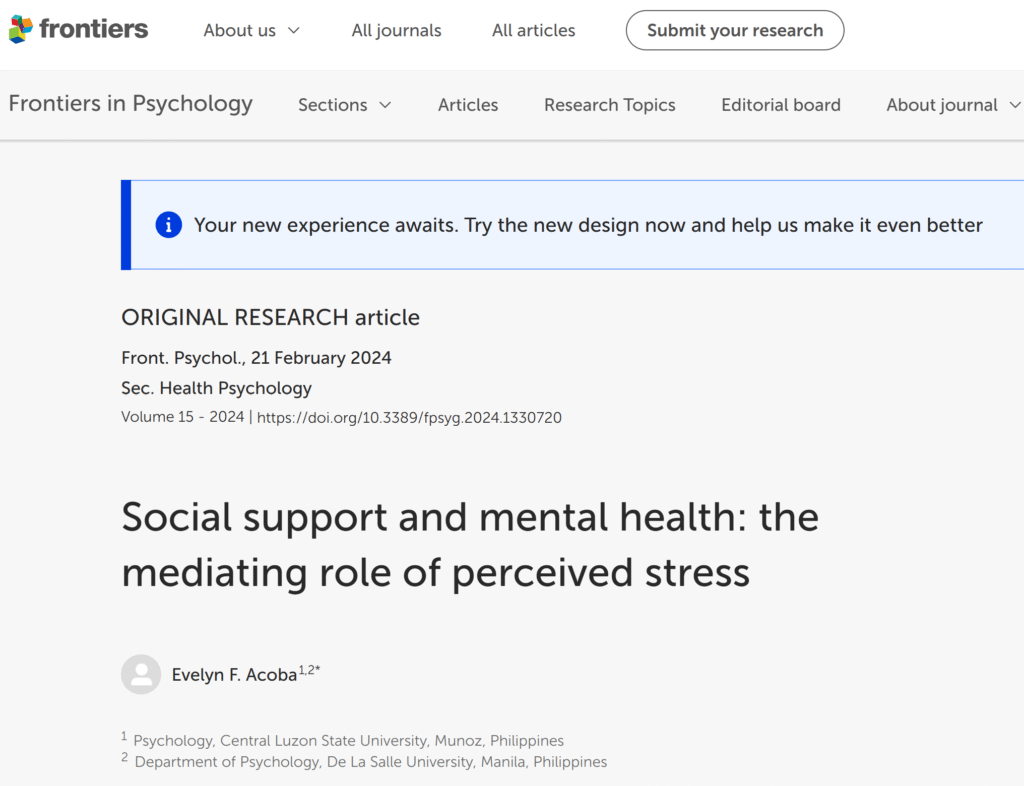Follow the article DOI link
The width and height of the screenshot is (1024, 786).
[x=409, y=418]
